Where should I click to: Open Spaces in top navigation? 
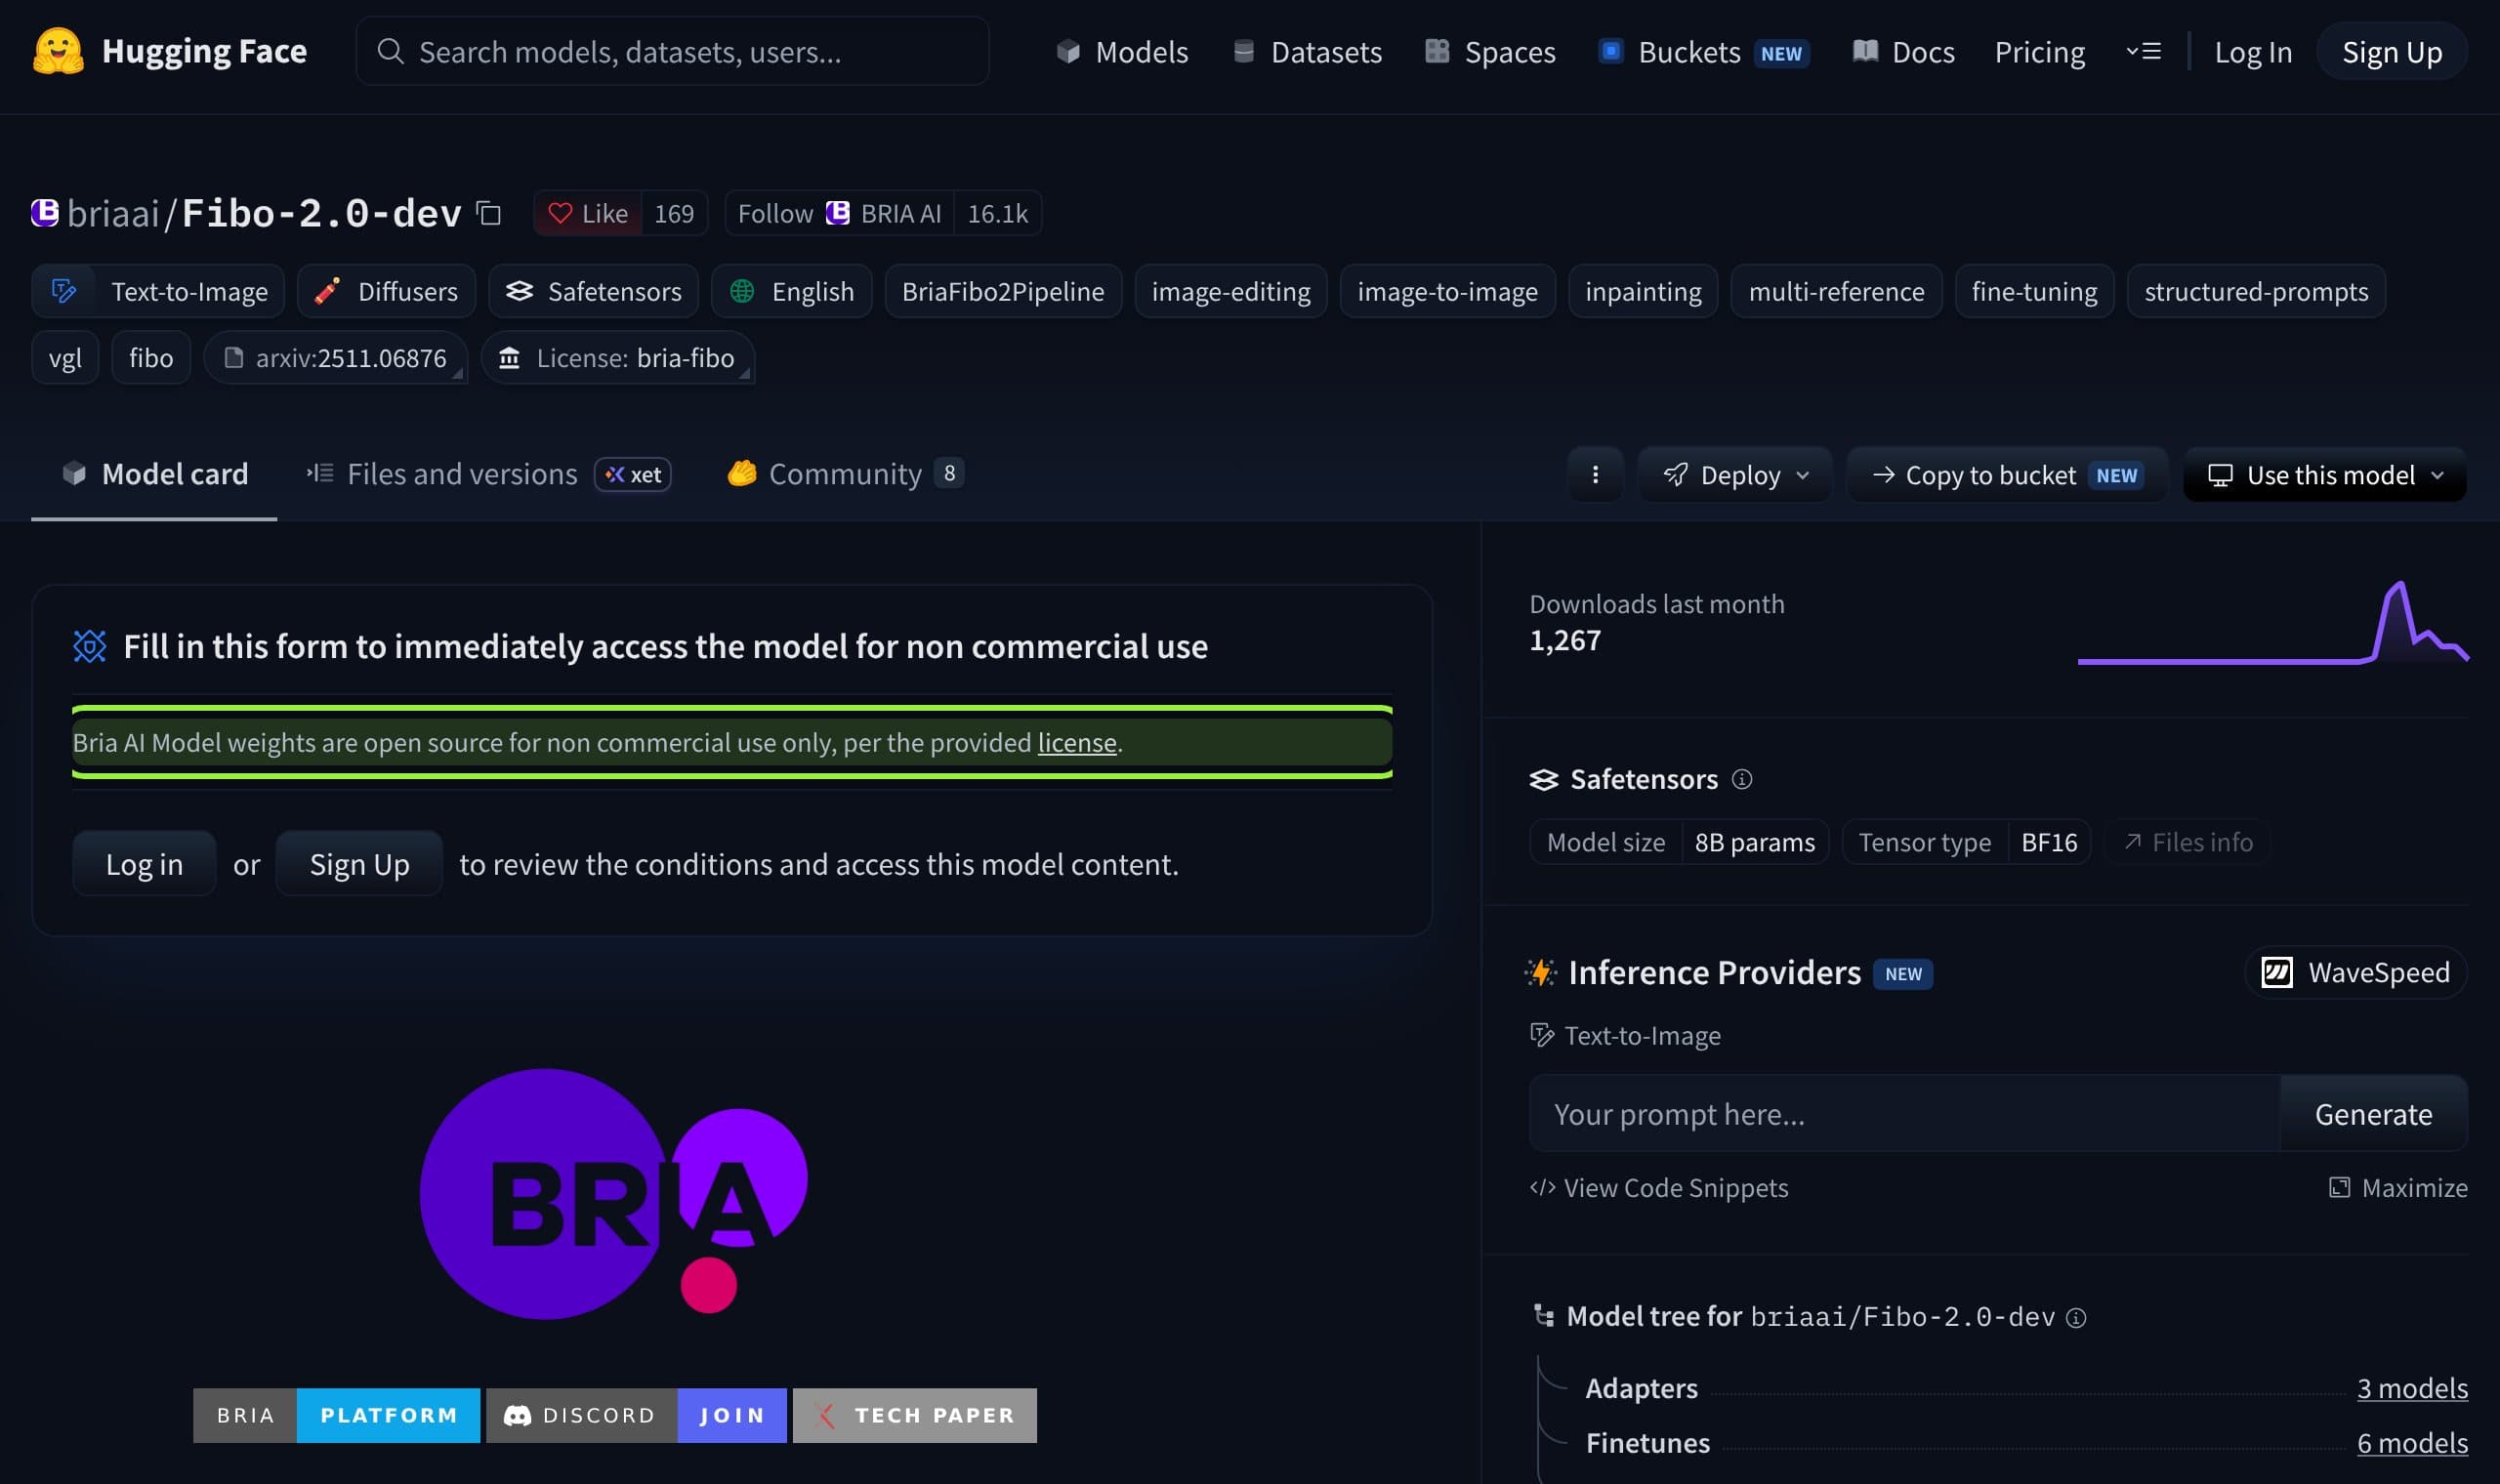(x=1490, y=51)
